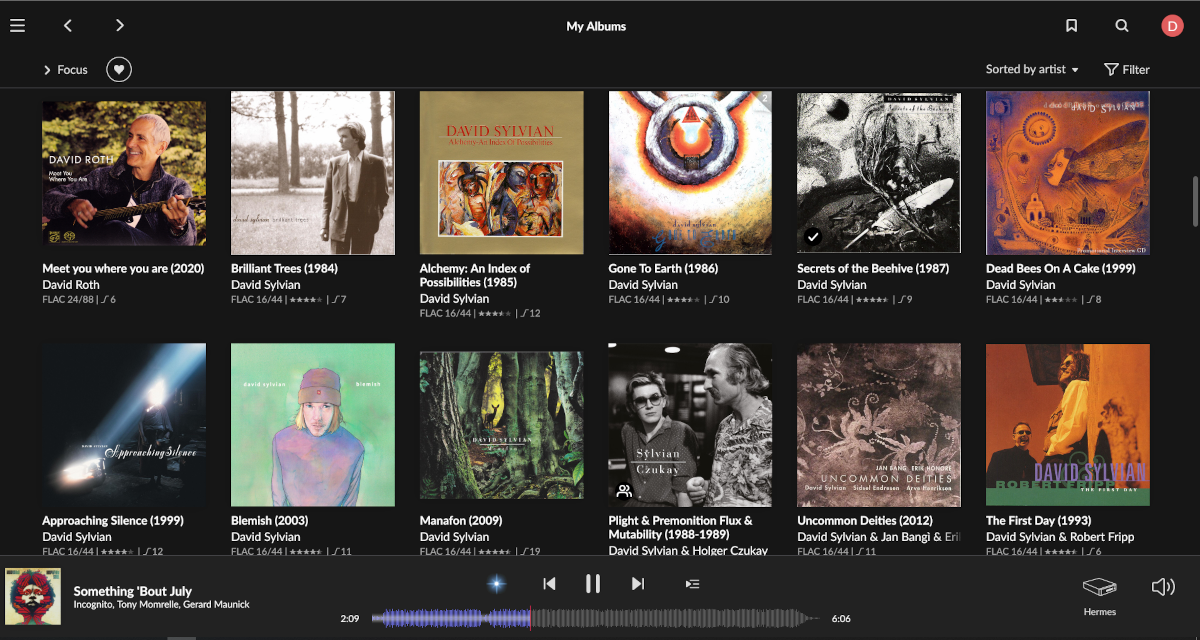This screenshot has height=640, width=1200.
Task: Go back to the previous page
Action: pos(67,26)
